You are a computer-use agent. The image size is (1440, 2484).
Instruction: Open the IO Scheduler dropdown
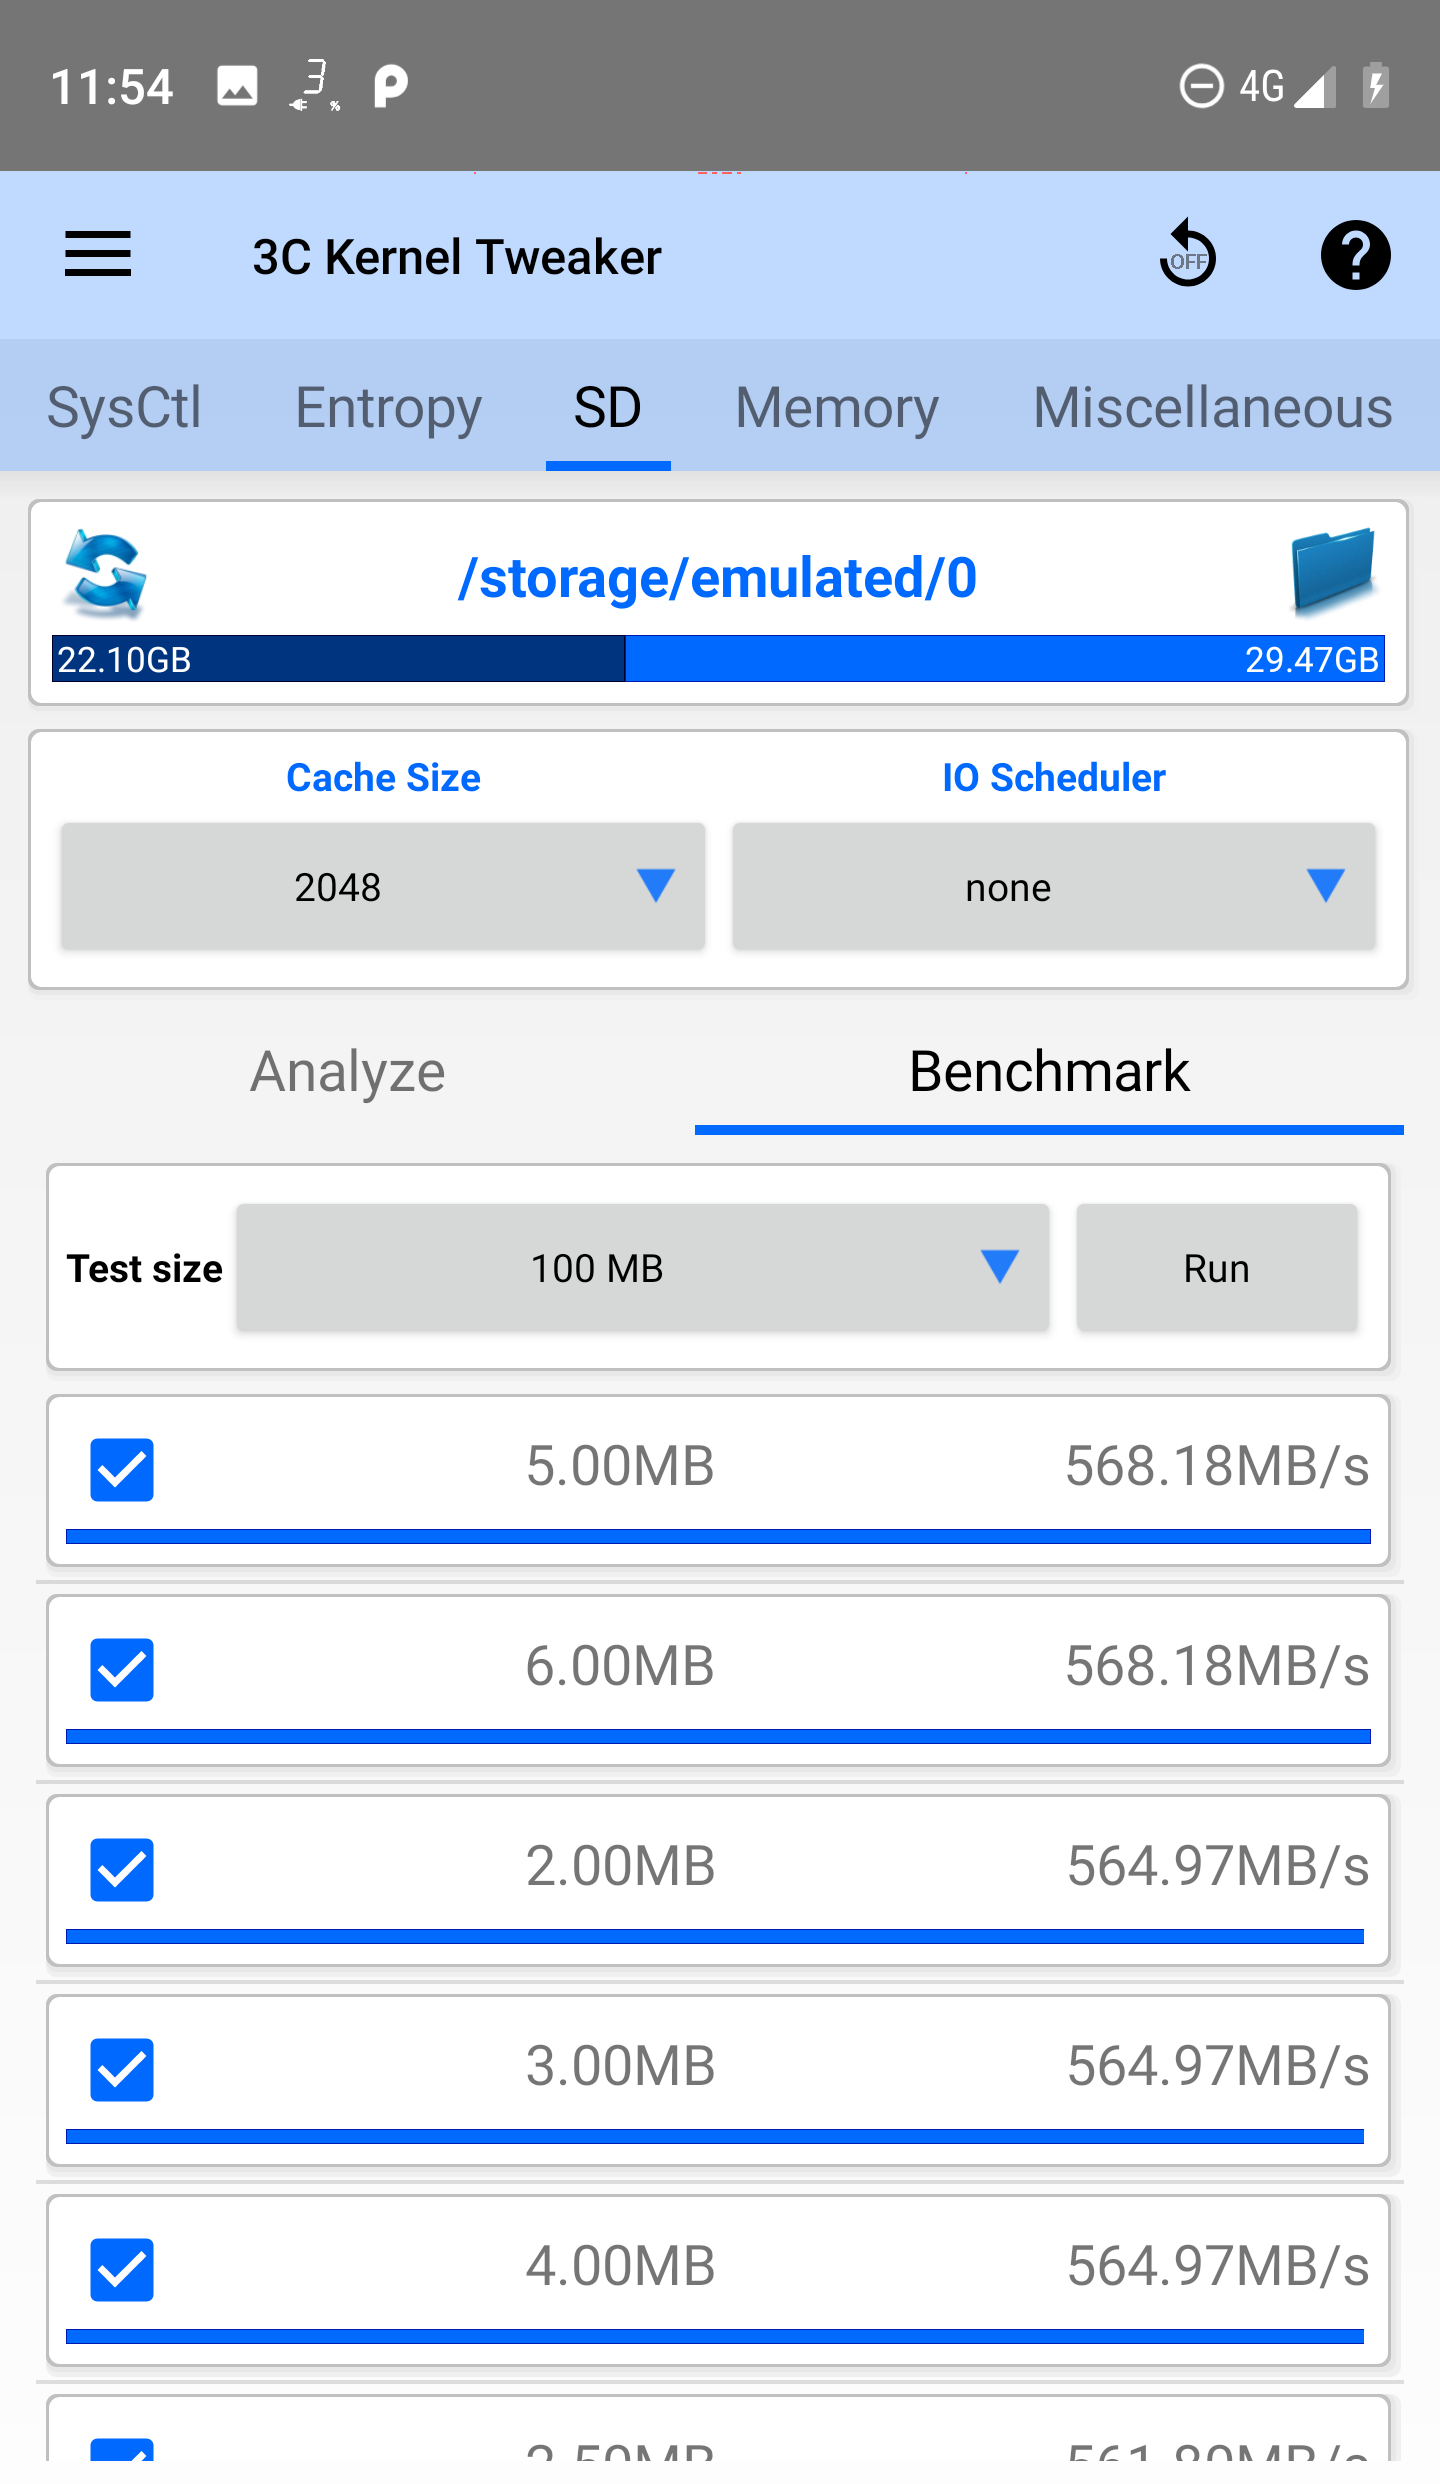[x=1053, y=886]
